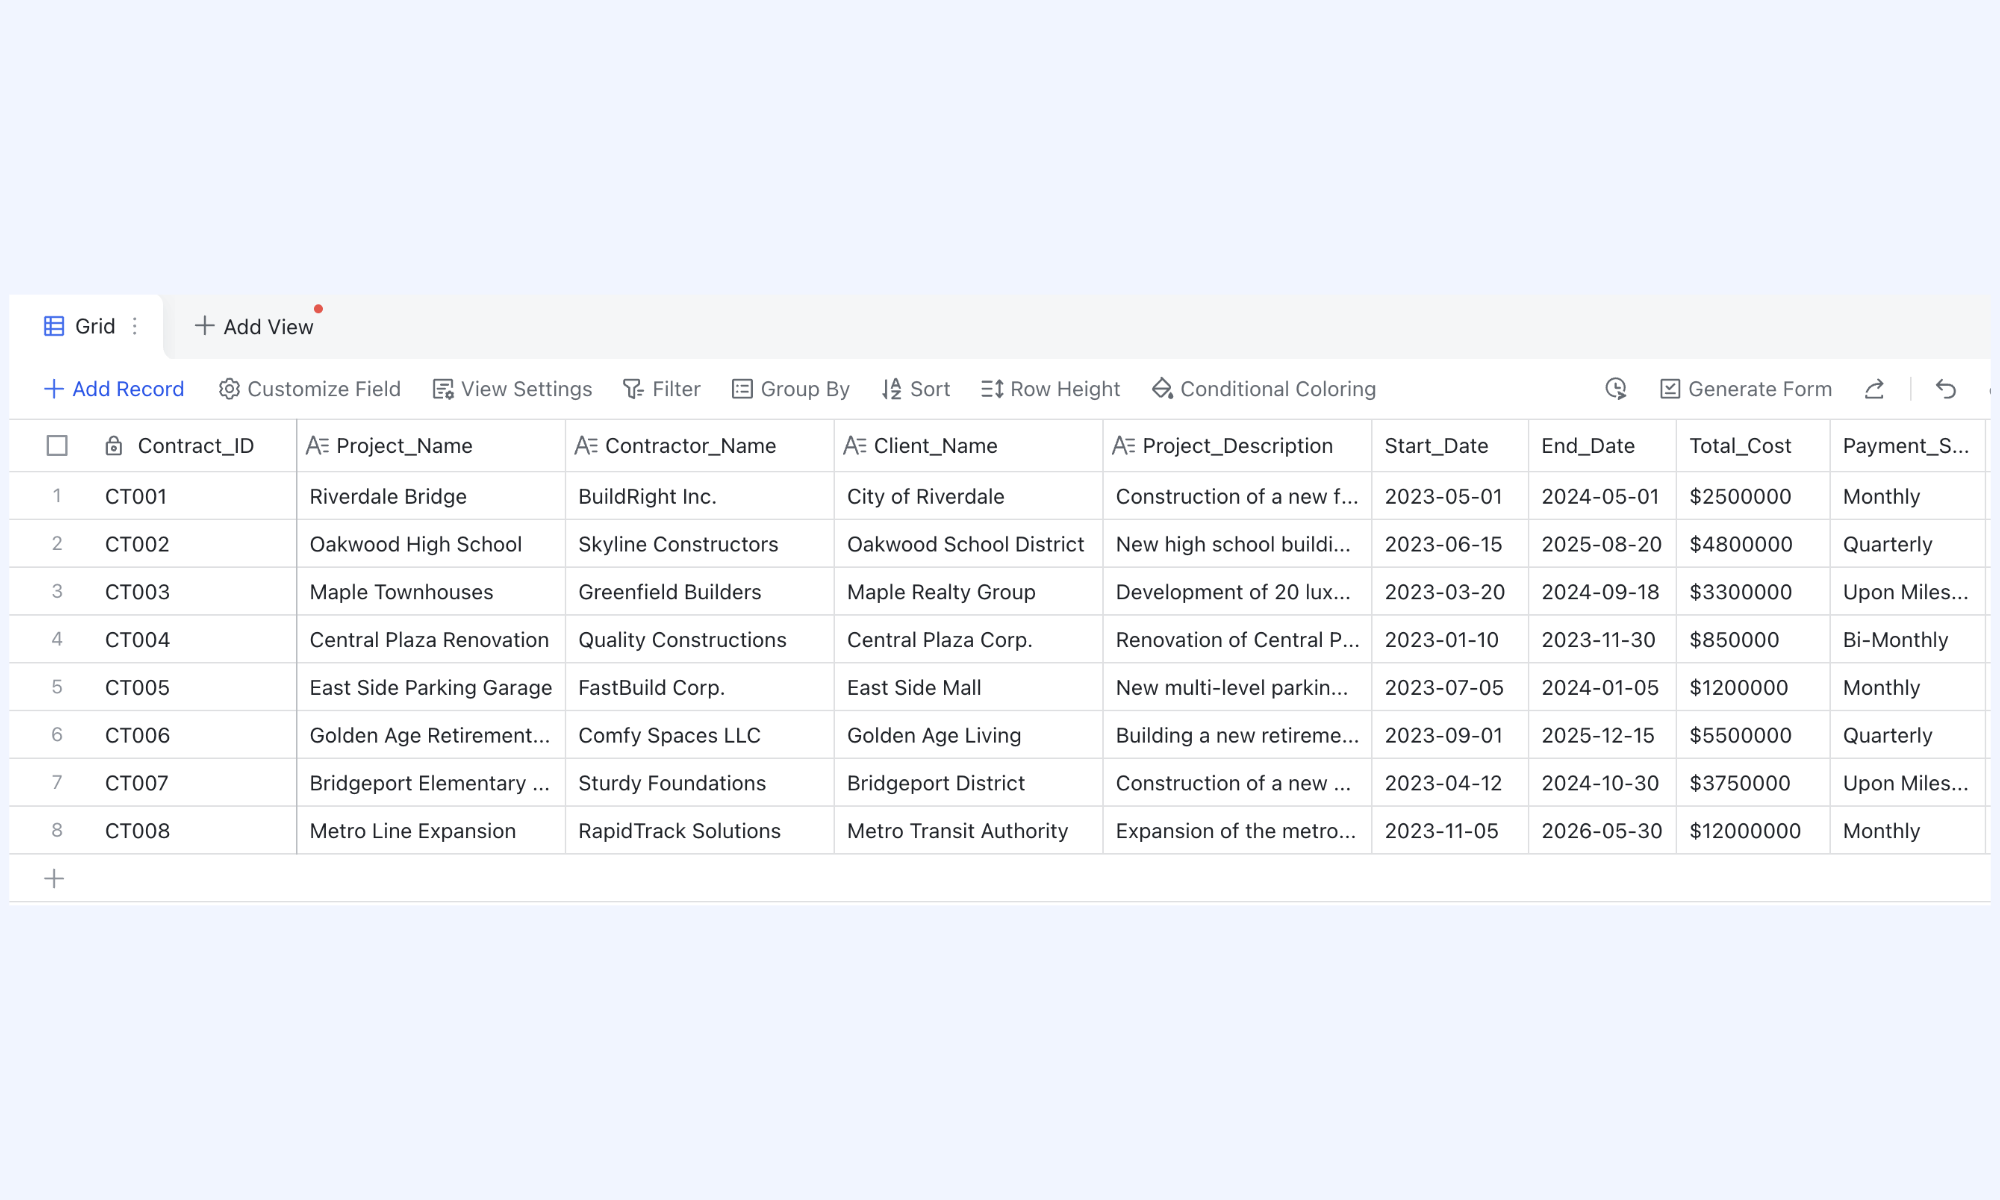Click Metro Transit Authority cell
Screen dimensions: 2000x1200
click(x=969, y=831)
